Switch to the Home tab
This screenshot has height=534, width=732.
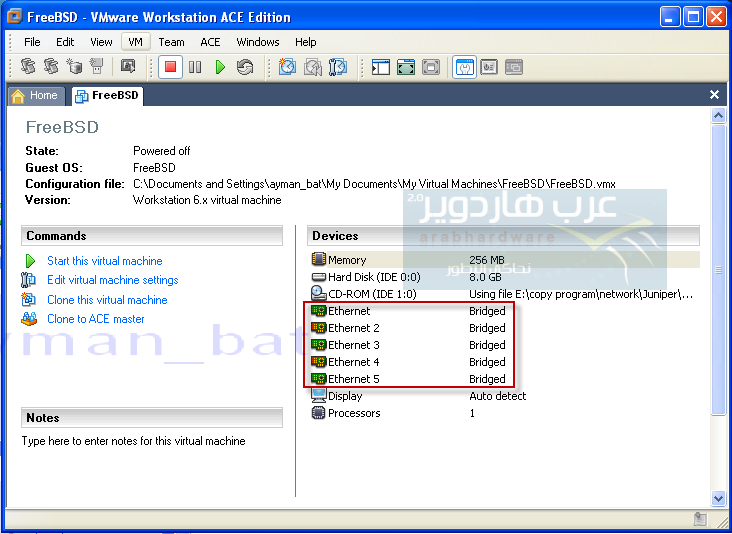(x=36, y=96)
